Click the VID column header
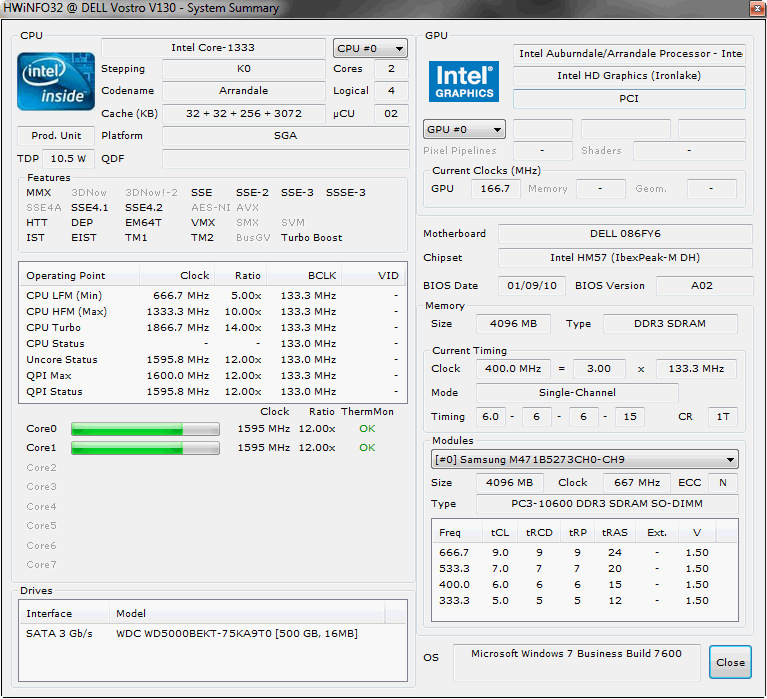Image resolution: width=767 pixels, height=699 pixels. click(x=374, y=275)
